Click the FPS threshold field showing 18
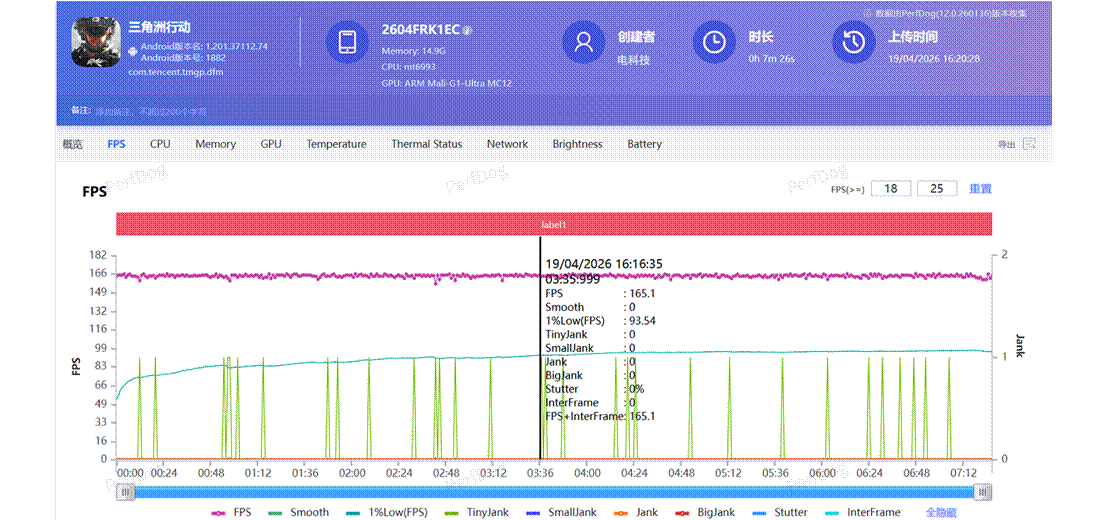This screenshot has width=1108, height=520. pyautogui.click(x=890, y=188)
